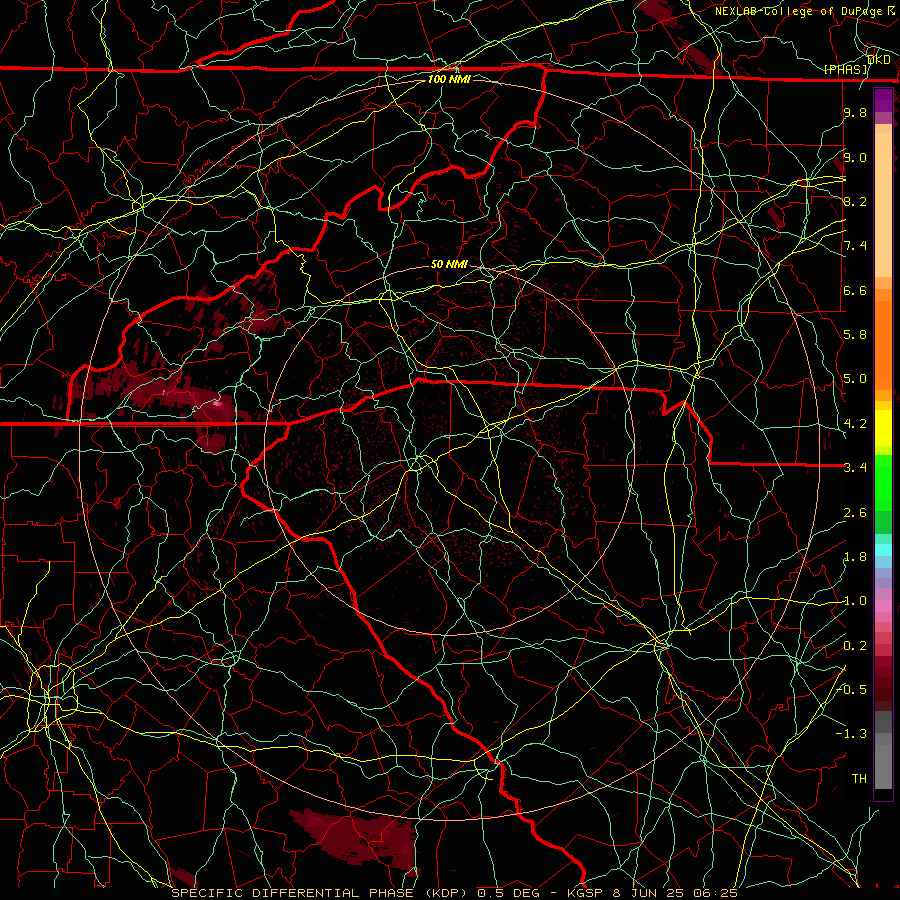Pick the cyan segment of the color bar
Screen dimensions: 900x900
[x=883, y=550]
